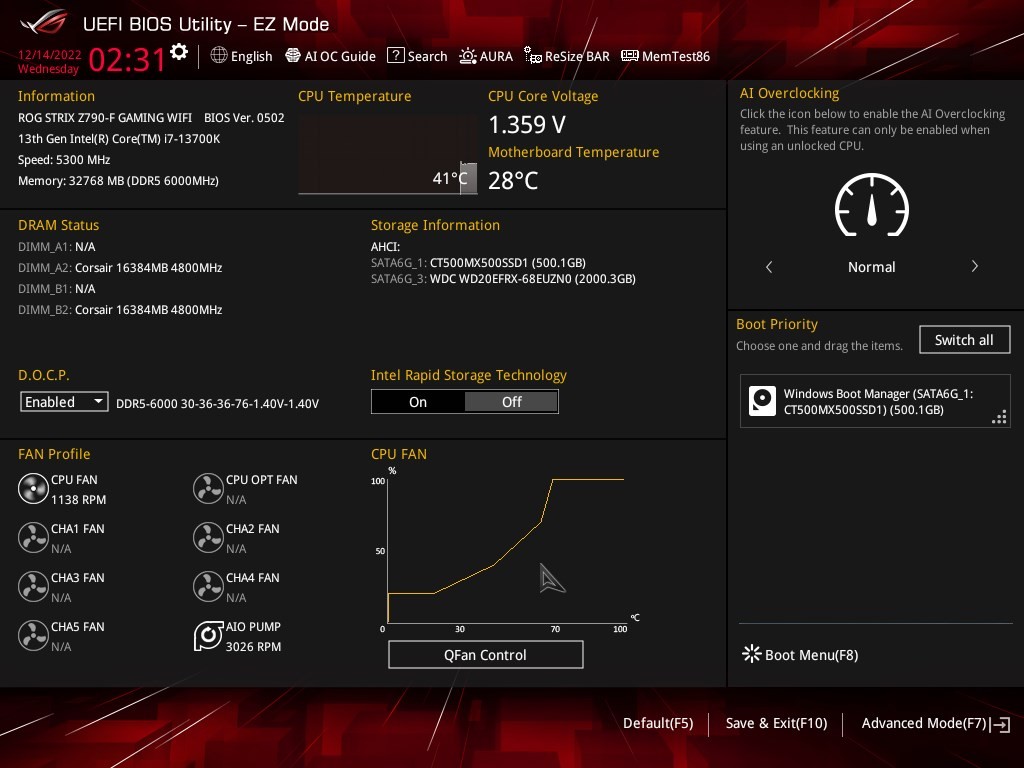Click the DIMM_A2 Corsair 16384MB entry
The height and width of the screenshot is (768, 1024).
(120, 268)
